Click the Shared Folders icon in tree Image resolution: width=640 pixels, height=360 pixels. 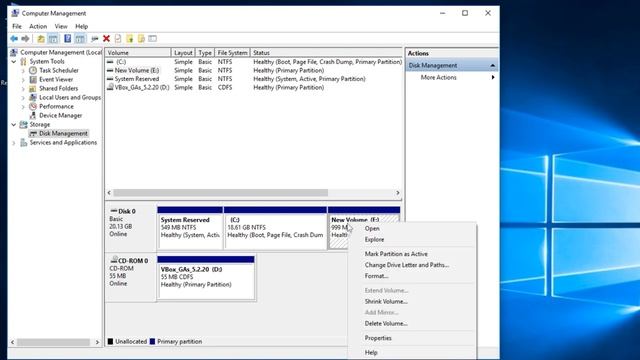point(33,88)
